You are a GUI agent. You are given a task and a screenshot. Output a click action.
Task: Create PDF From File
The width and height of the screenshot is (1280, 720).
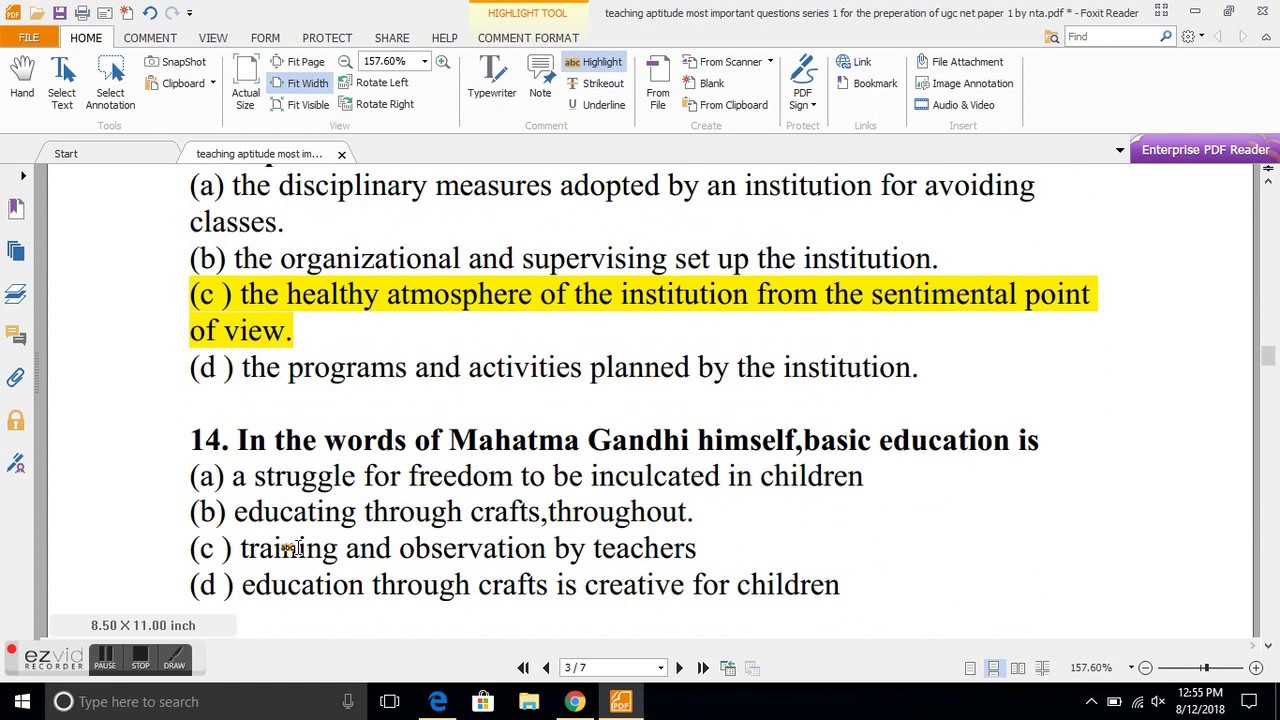658,82
